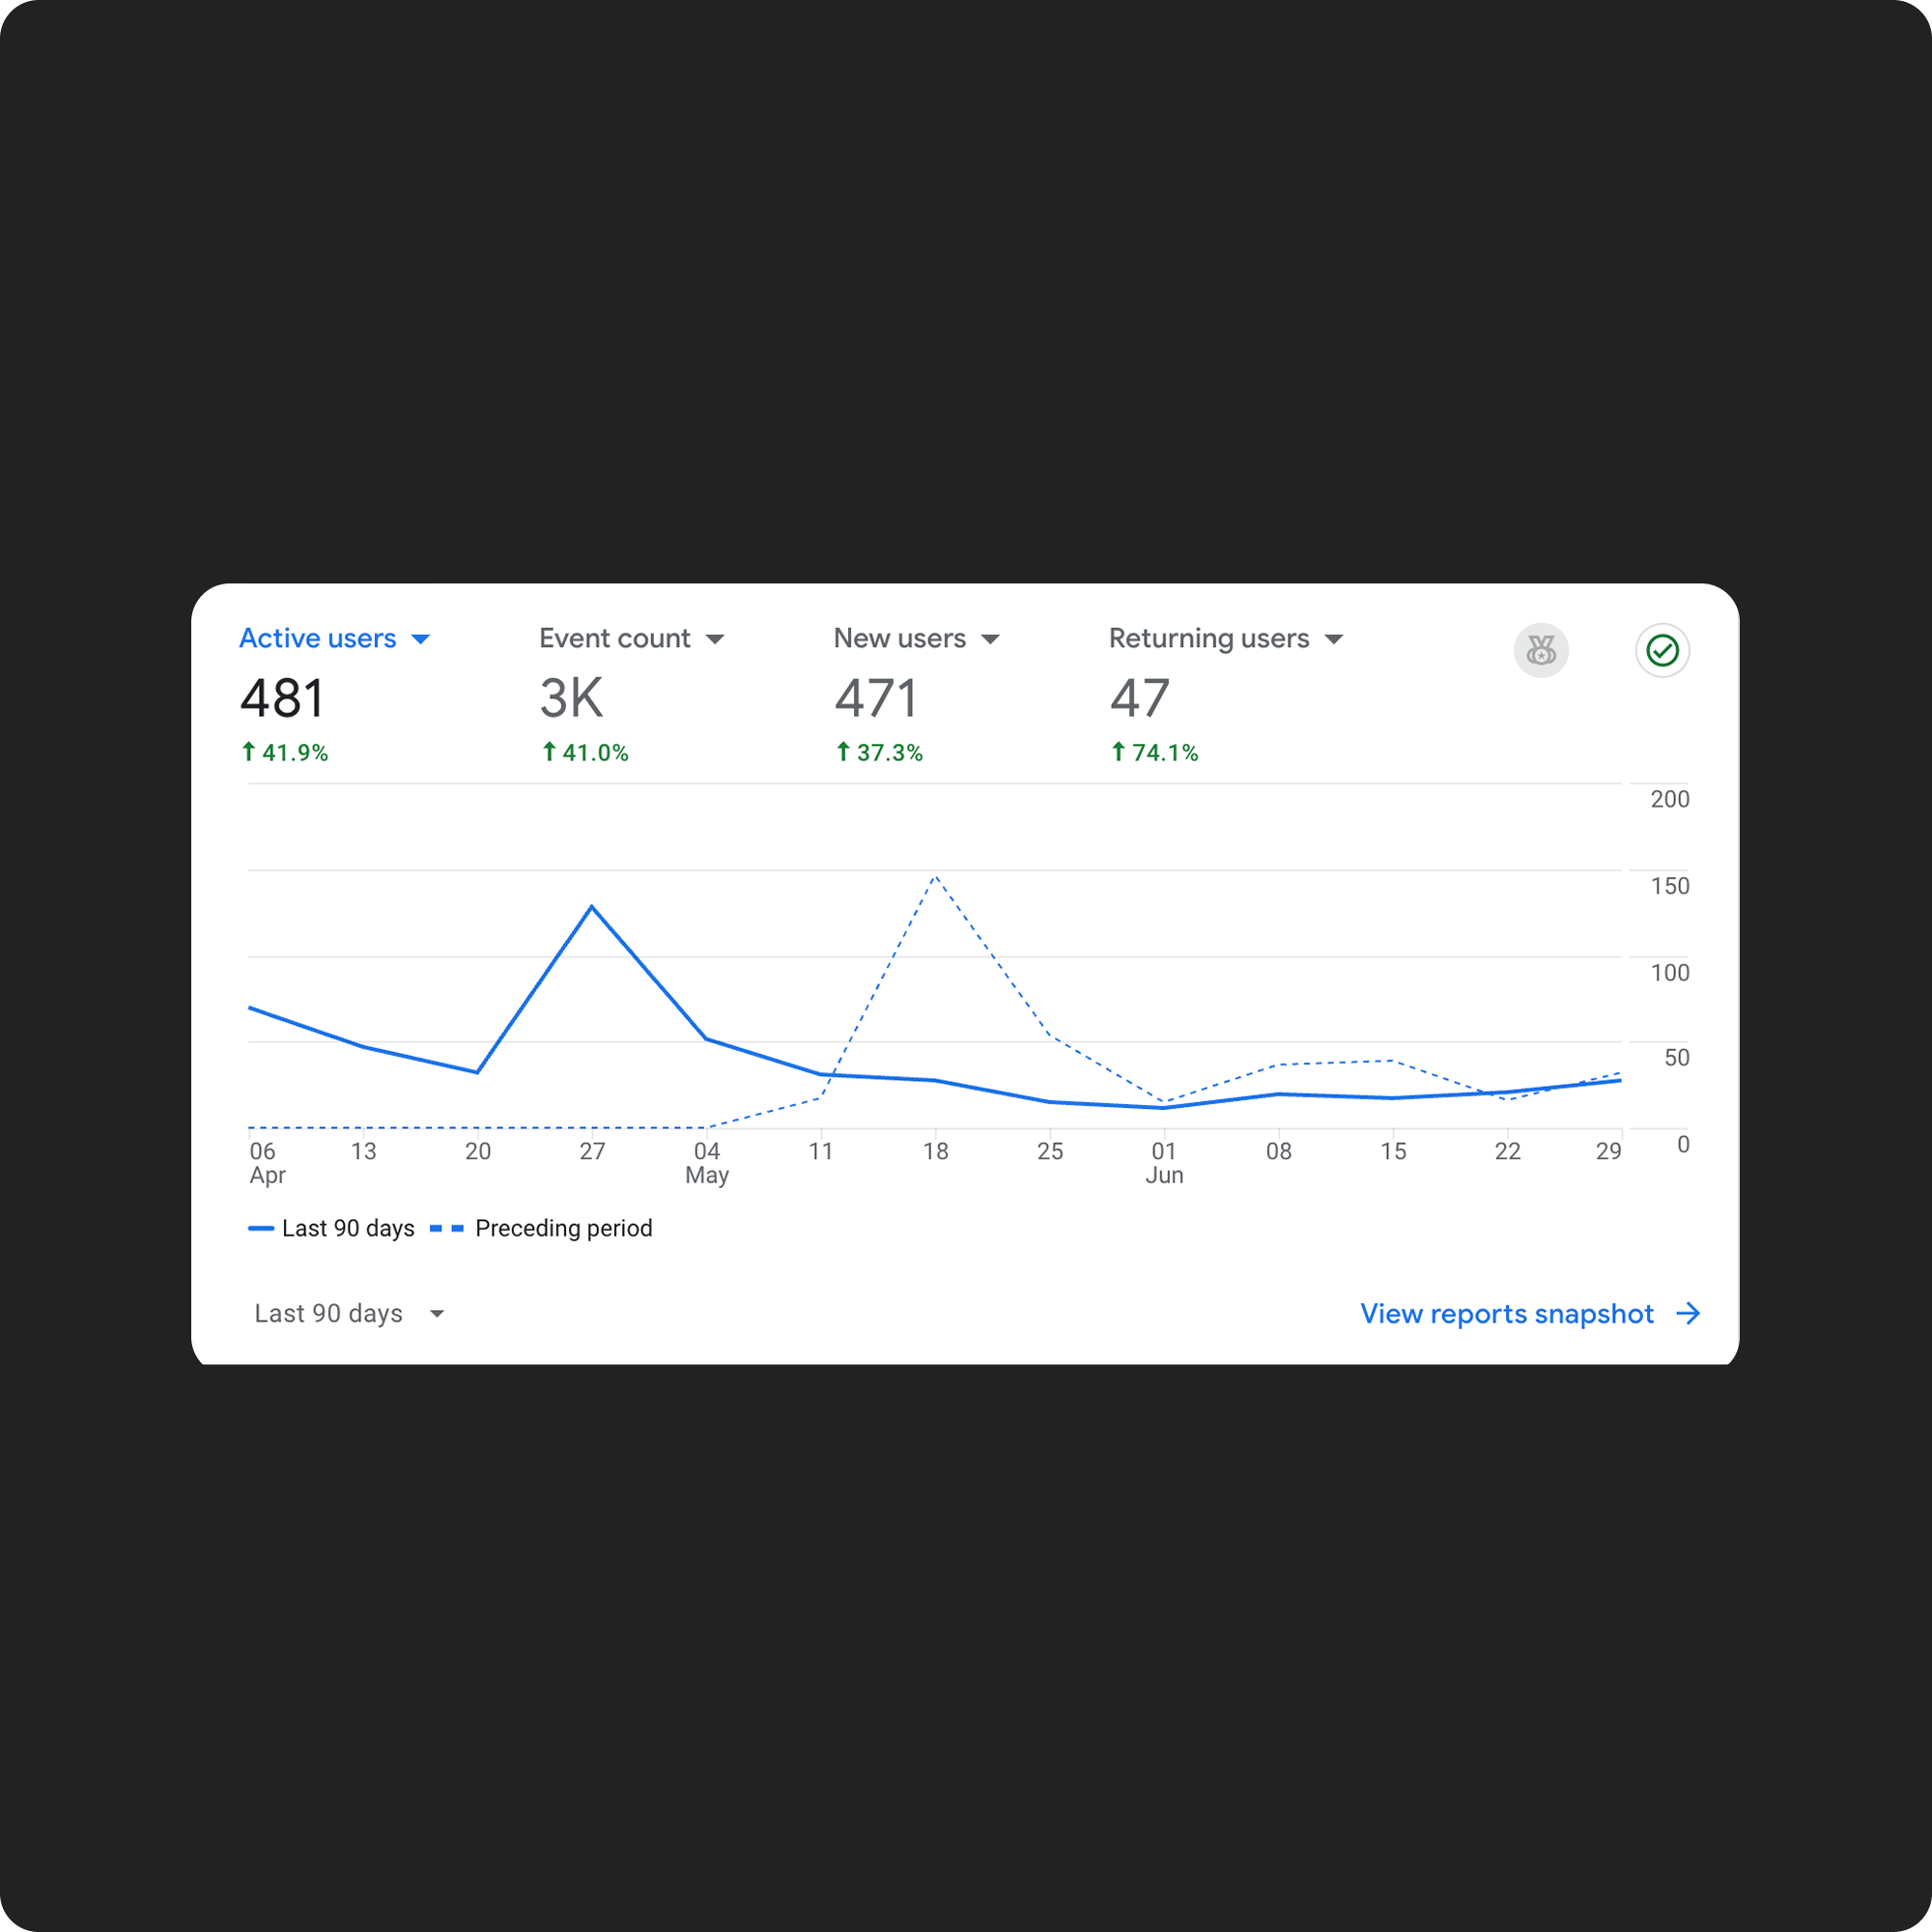Click the 29 date axis label
The image size is (1932, 1932).
click(x=1608, y=1151)
